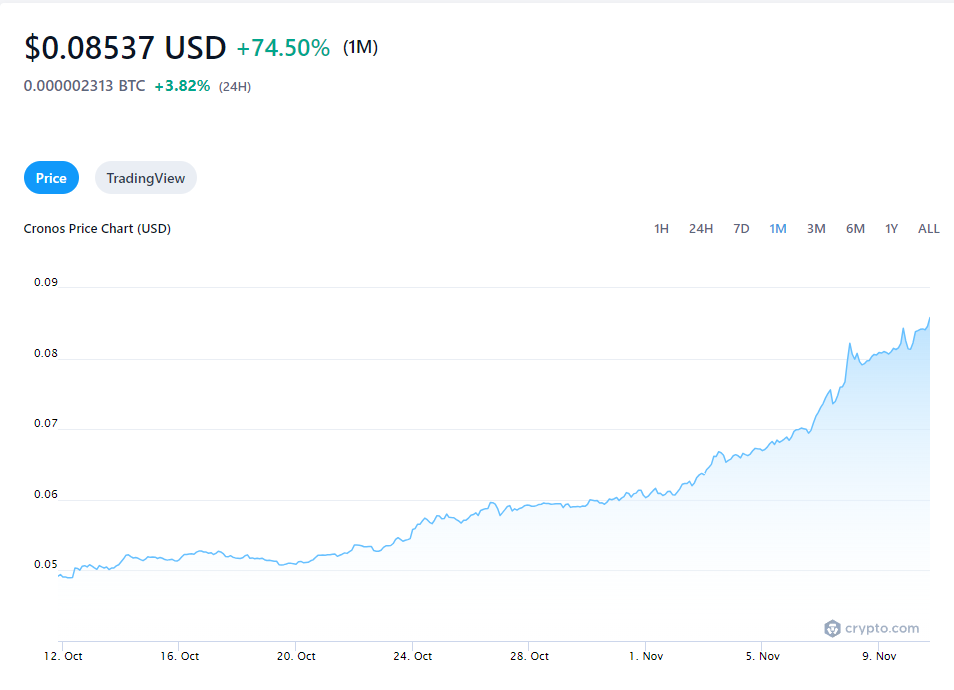Click the 12. Oct date label

(x=63, y=656)
